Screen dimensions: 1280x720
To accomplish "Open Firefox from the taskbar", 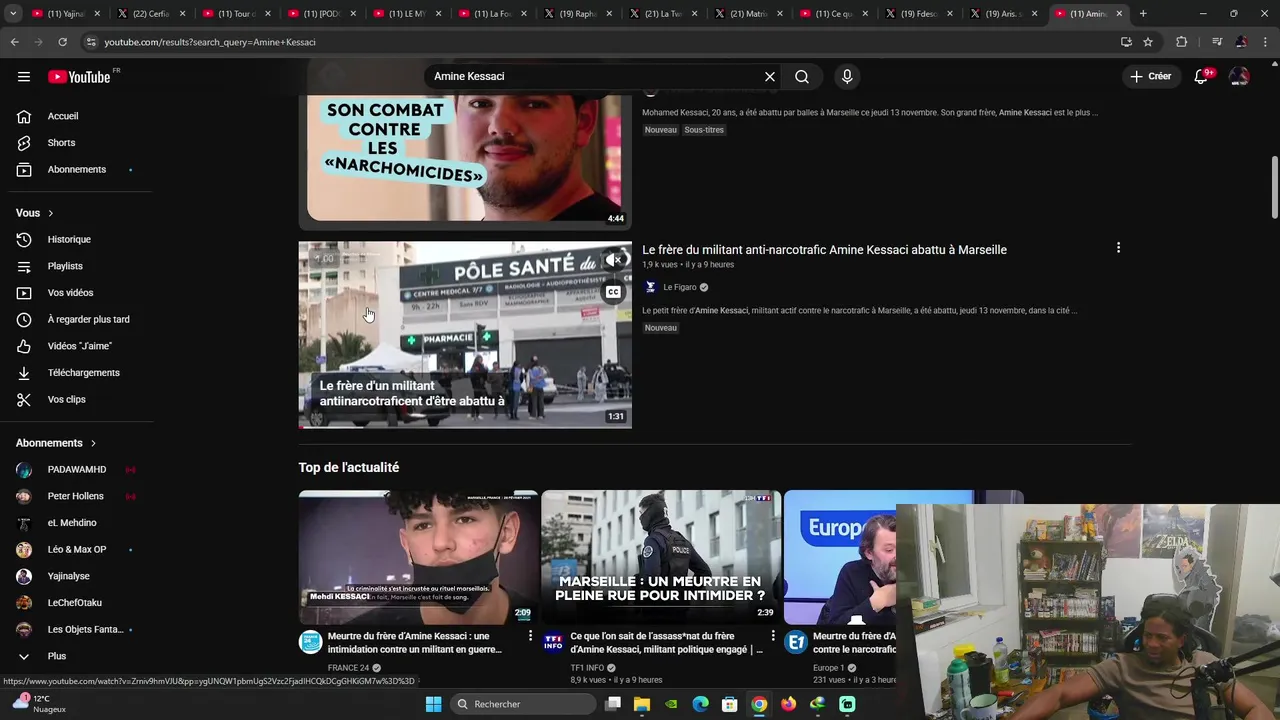I will [788, 704].
